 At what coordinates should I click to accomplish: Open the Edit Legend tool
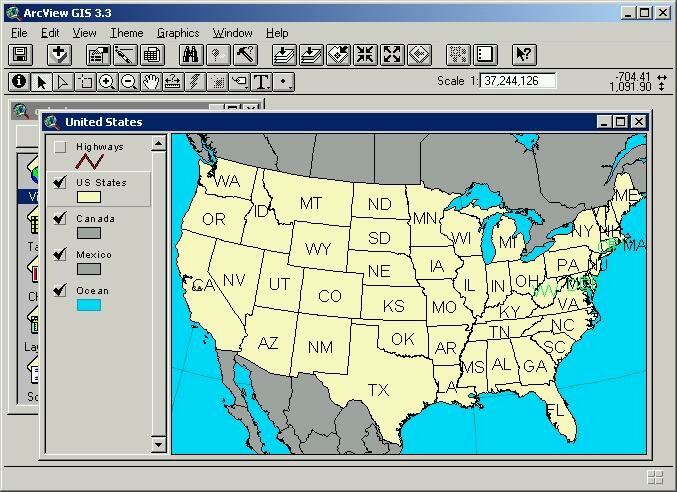pos(125,55)
